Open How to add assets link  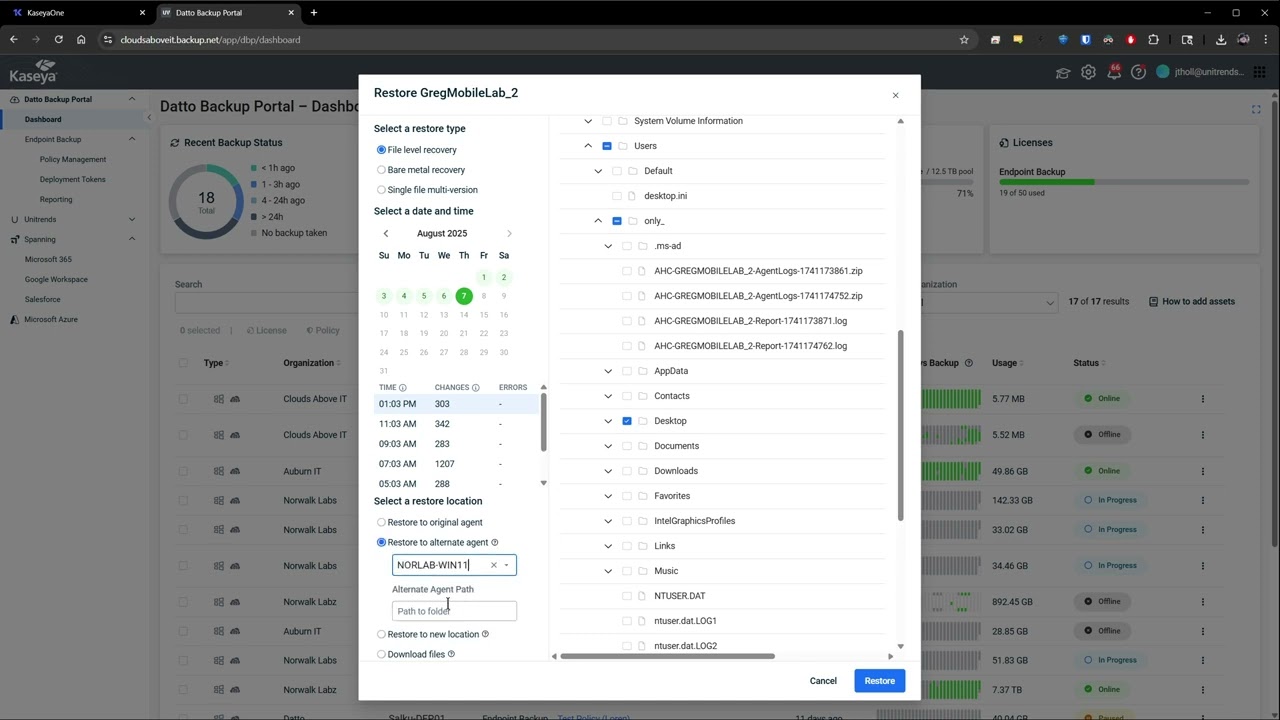(1192, 301)
